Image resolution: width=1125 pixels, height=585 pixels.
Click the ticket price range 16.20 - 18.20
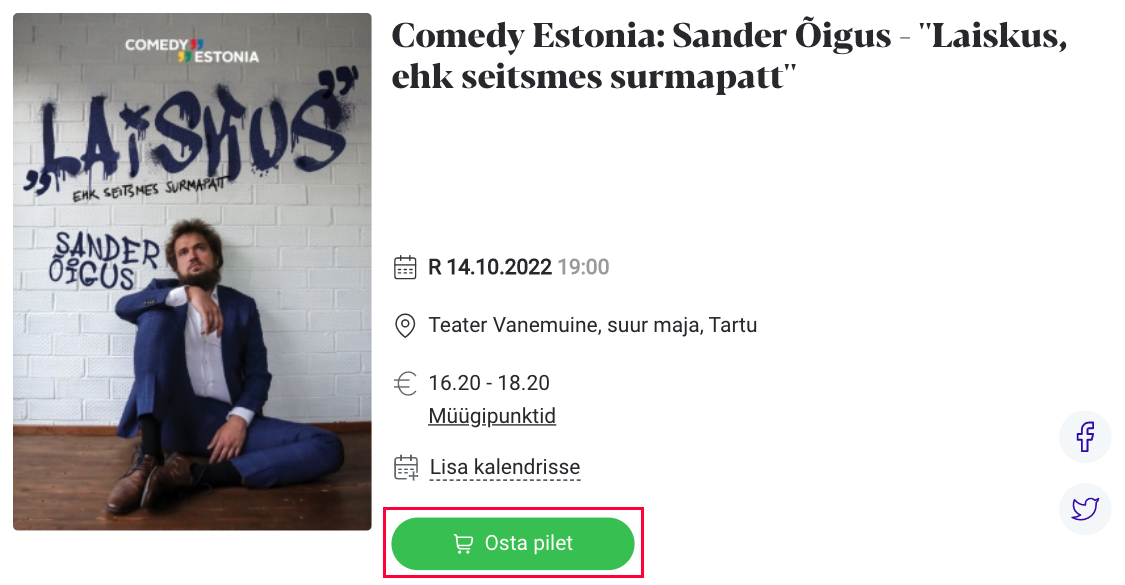[x=489, y=383]
